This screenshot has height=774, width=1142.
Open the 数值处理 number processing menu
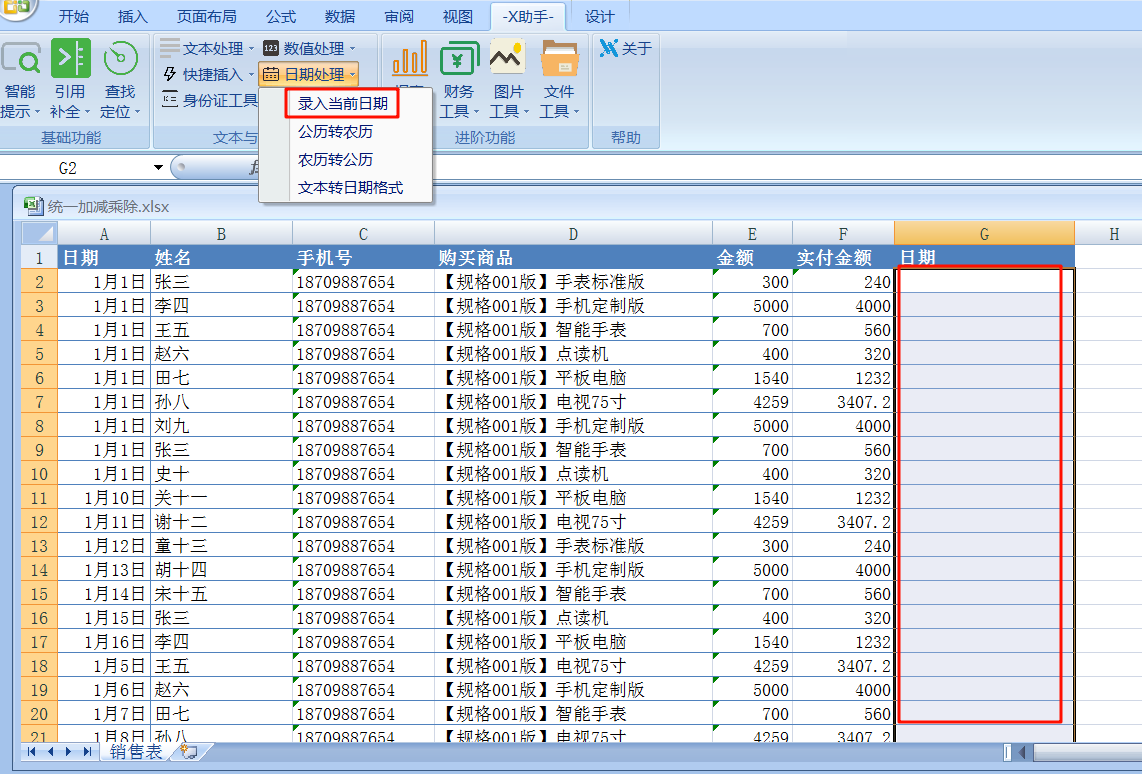click(310, 48)
